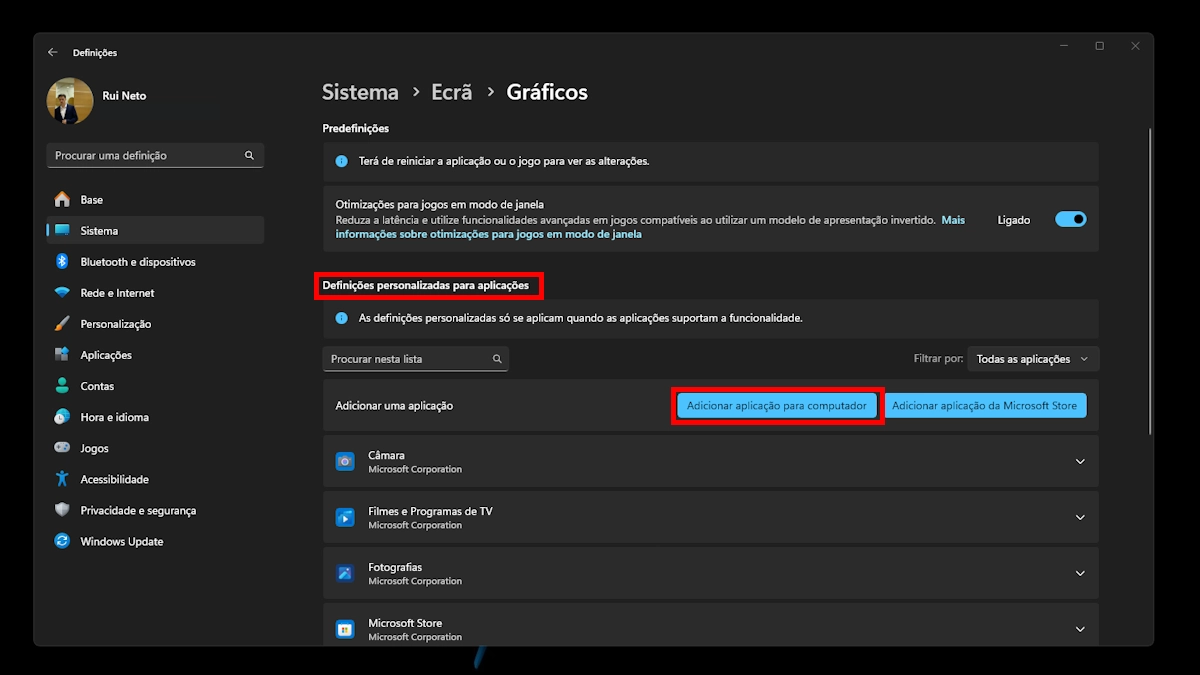Viewport: 1200px width, 675px height.
Task: Open the Filtrar por dropdown
Action: [x=1033, y=359]
